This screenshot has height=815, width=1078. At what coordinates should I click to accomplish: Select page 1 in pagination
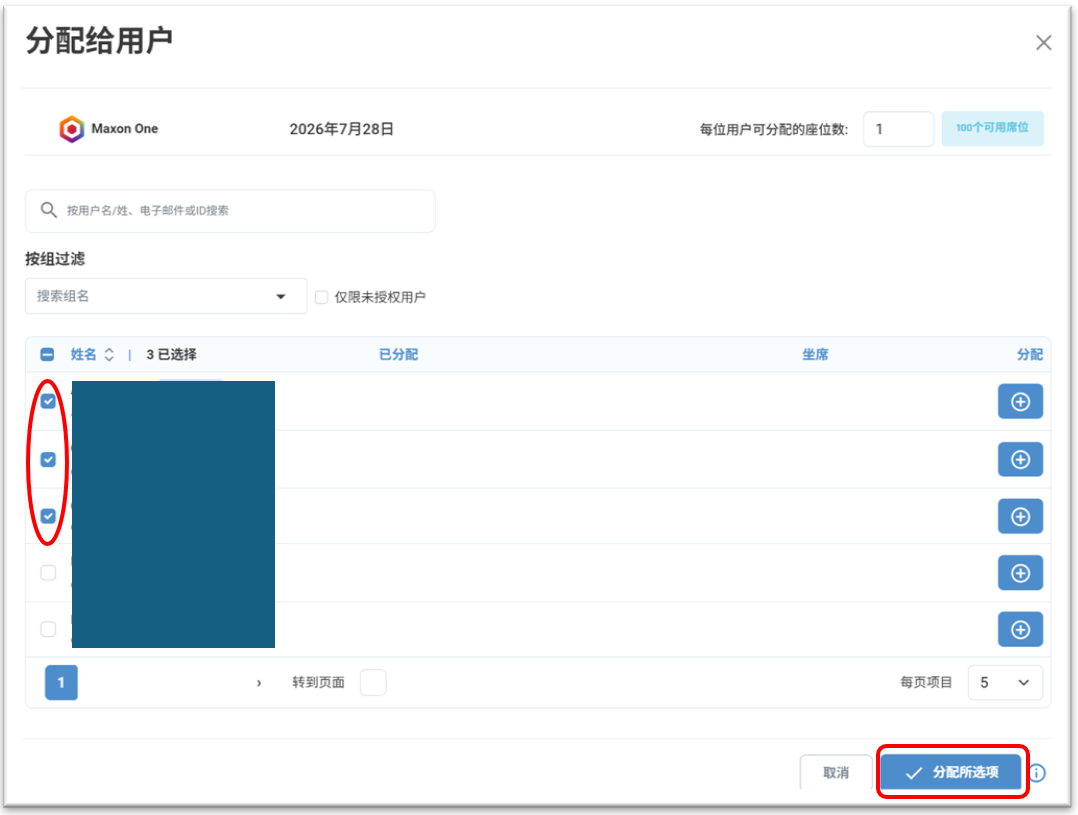tap(61, 682)
